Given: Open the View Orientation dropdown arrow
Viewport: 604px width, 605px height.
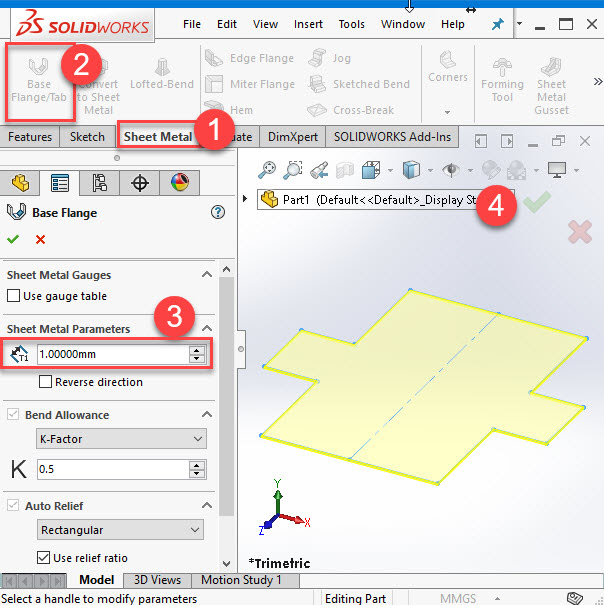Looking at the screenshot, I should pos(391,170).
